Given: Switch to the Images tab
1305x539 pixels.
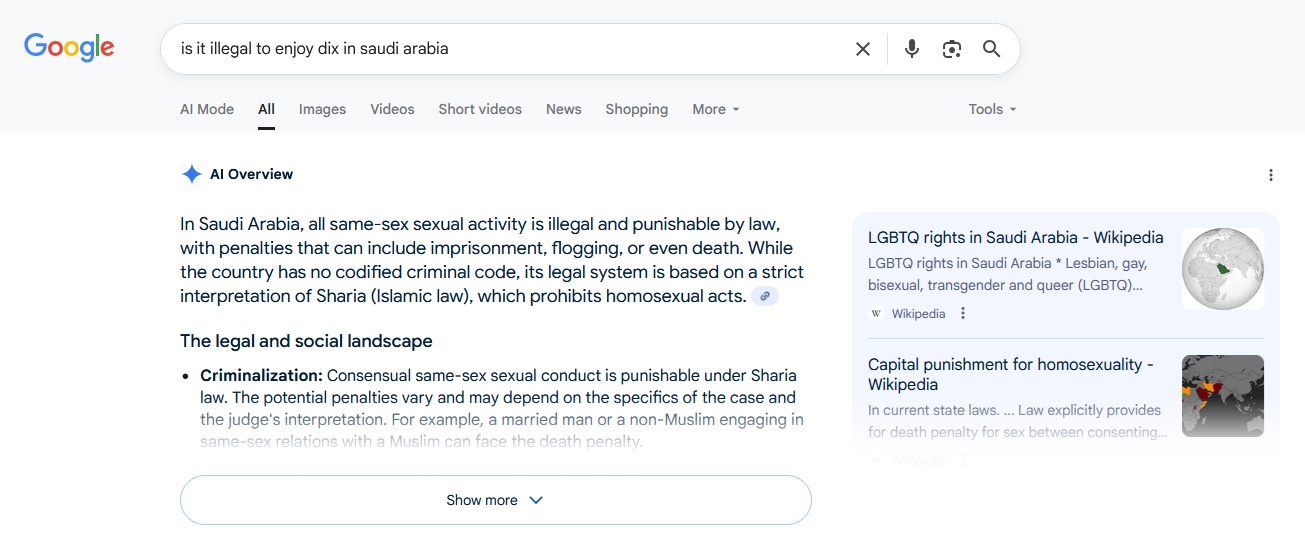Looking at the screenshot, I should (322, 109).
